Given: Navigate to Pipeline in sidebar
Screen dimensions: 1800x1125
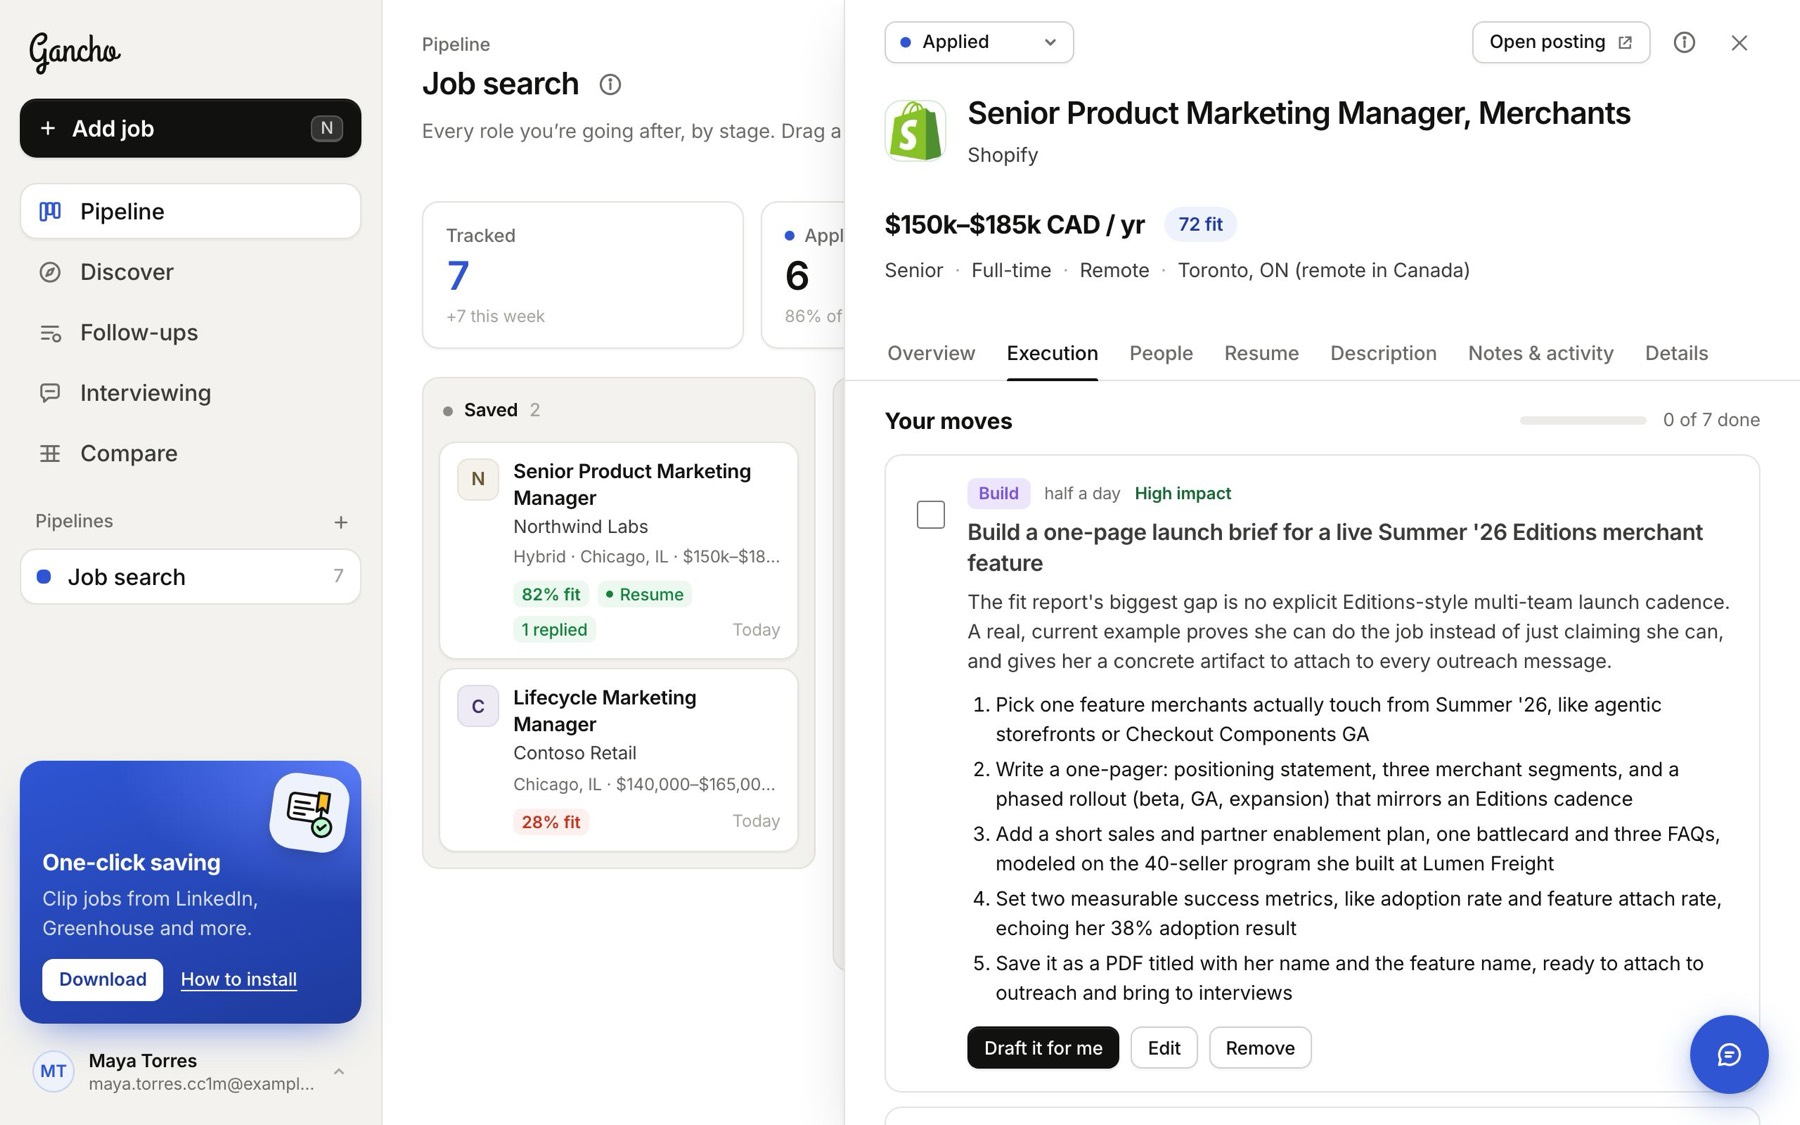Looking at the screenshot, I should click(190, 211).
